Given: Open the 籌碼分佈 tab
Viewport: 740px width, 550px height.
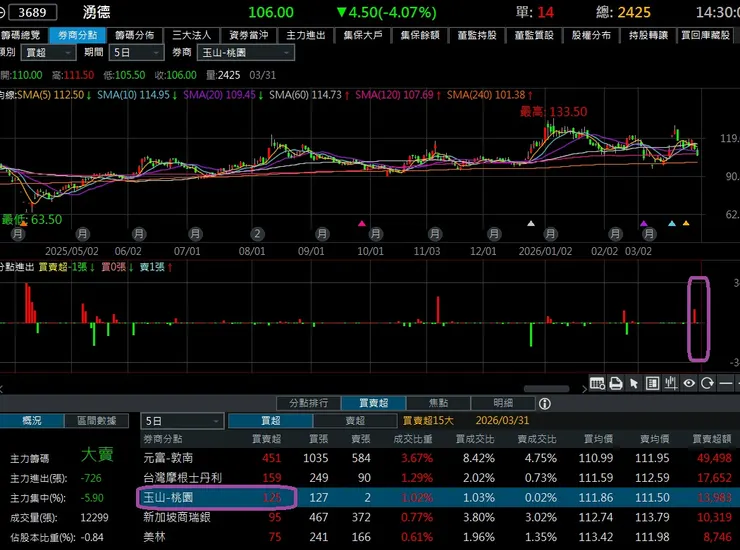Looking at the screenshot, I should [x=135, y=35].
